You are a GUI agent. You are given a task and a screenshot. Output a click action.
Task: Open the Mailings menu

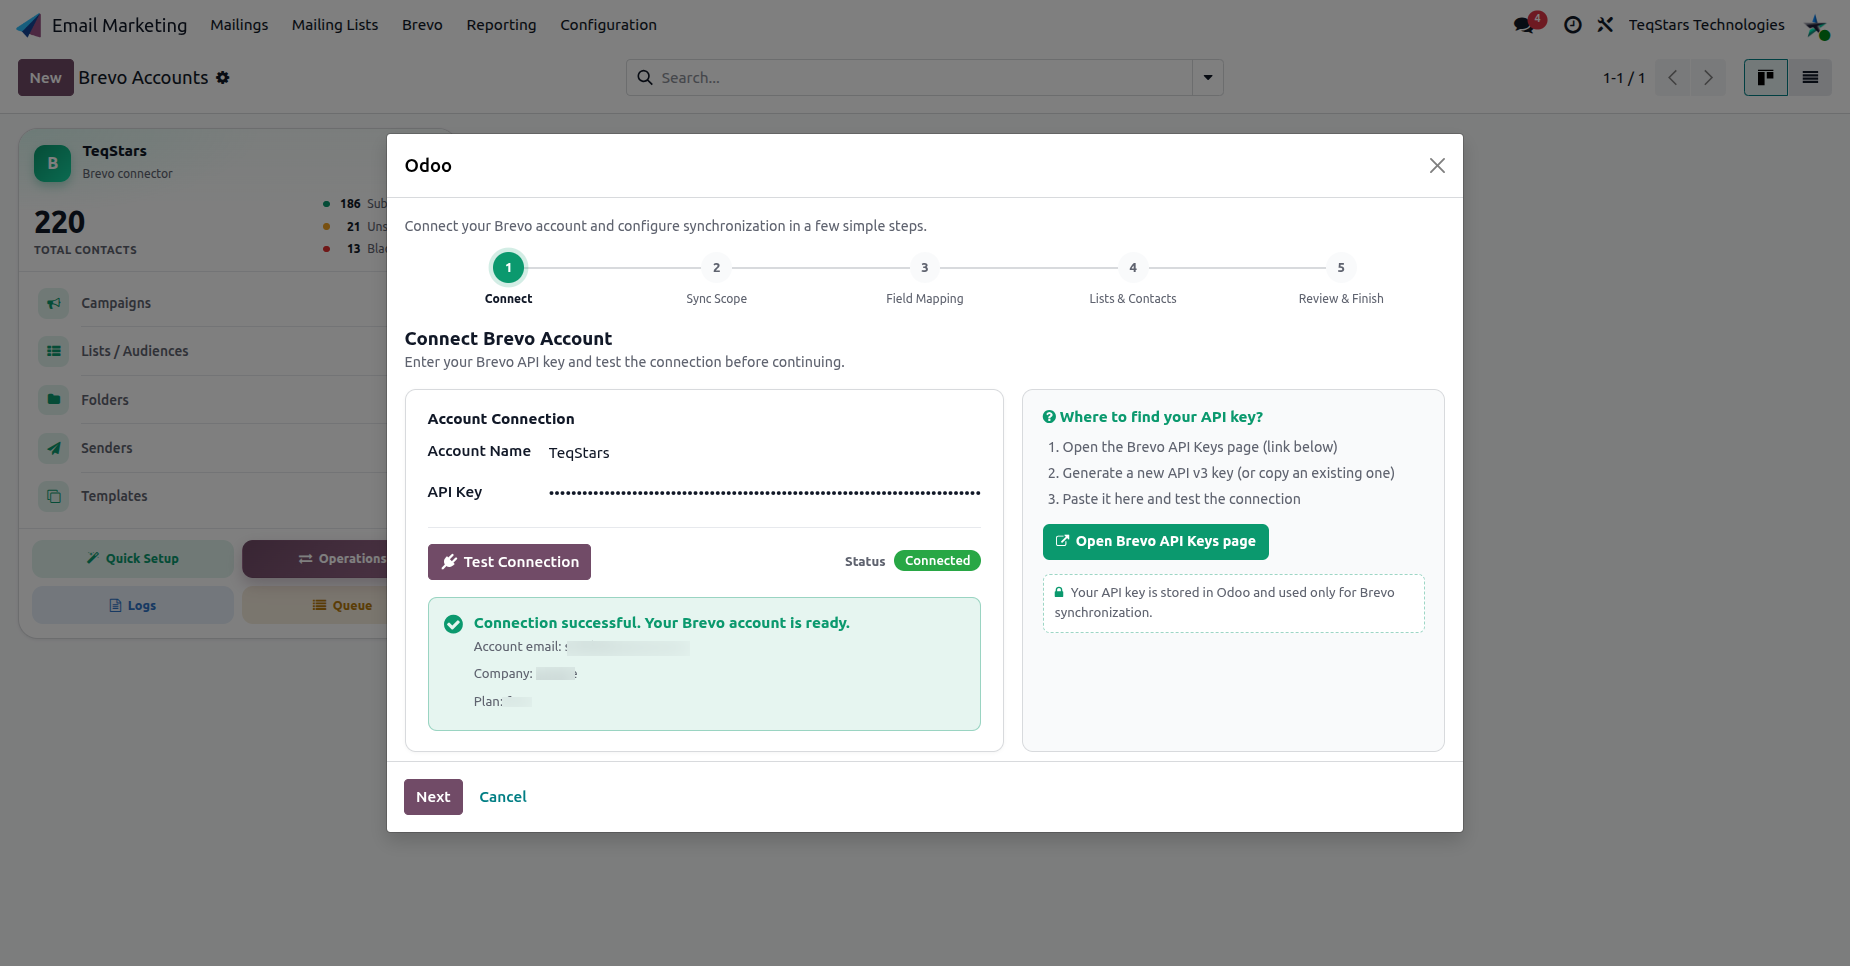point(239,25)
